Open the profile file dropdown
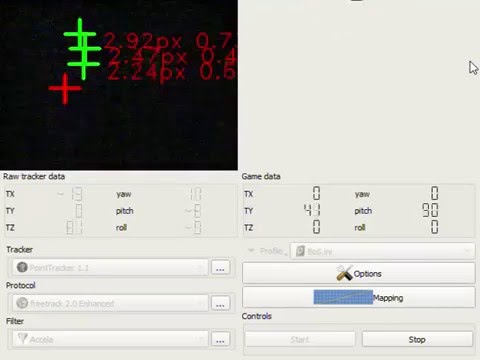 383,251
